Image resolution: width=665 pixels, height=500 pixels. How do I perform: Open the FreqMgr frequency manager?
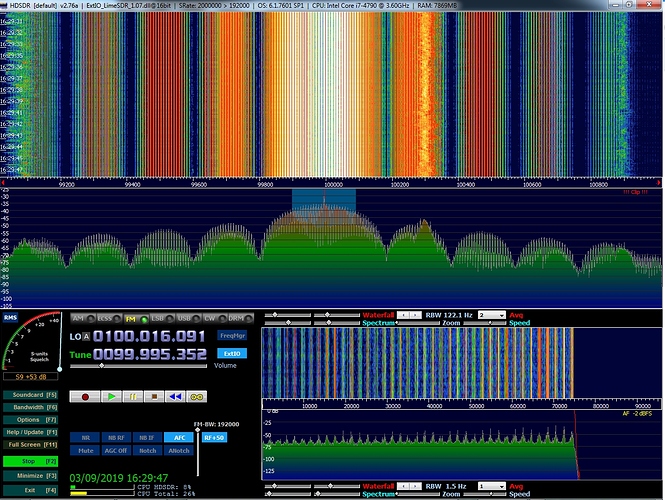coord(232,335)
